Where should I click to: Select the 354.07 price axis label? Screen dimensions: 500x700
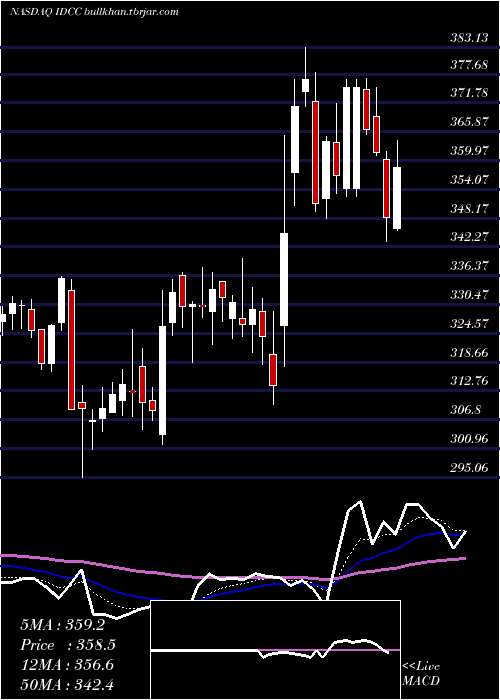pyautogui.click(x=469, y=179)
